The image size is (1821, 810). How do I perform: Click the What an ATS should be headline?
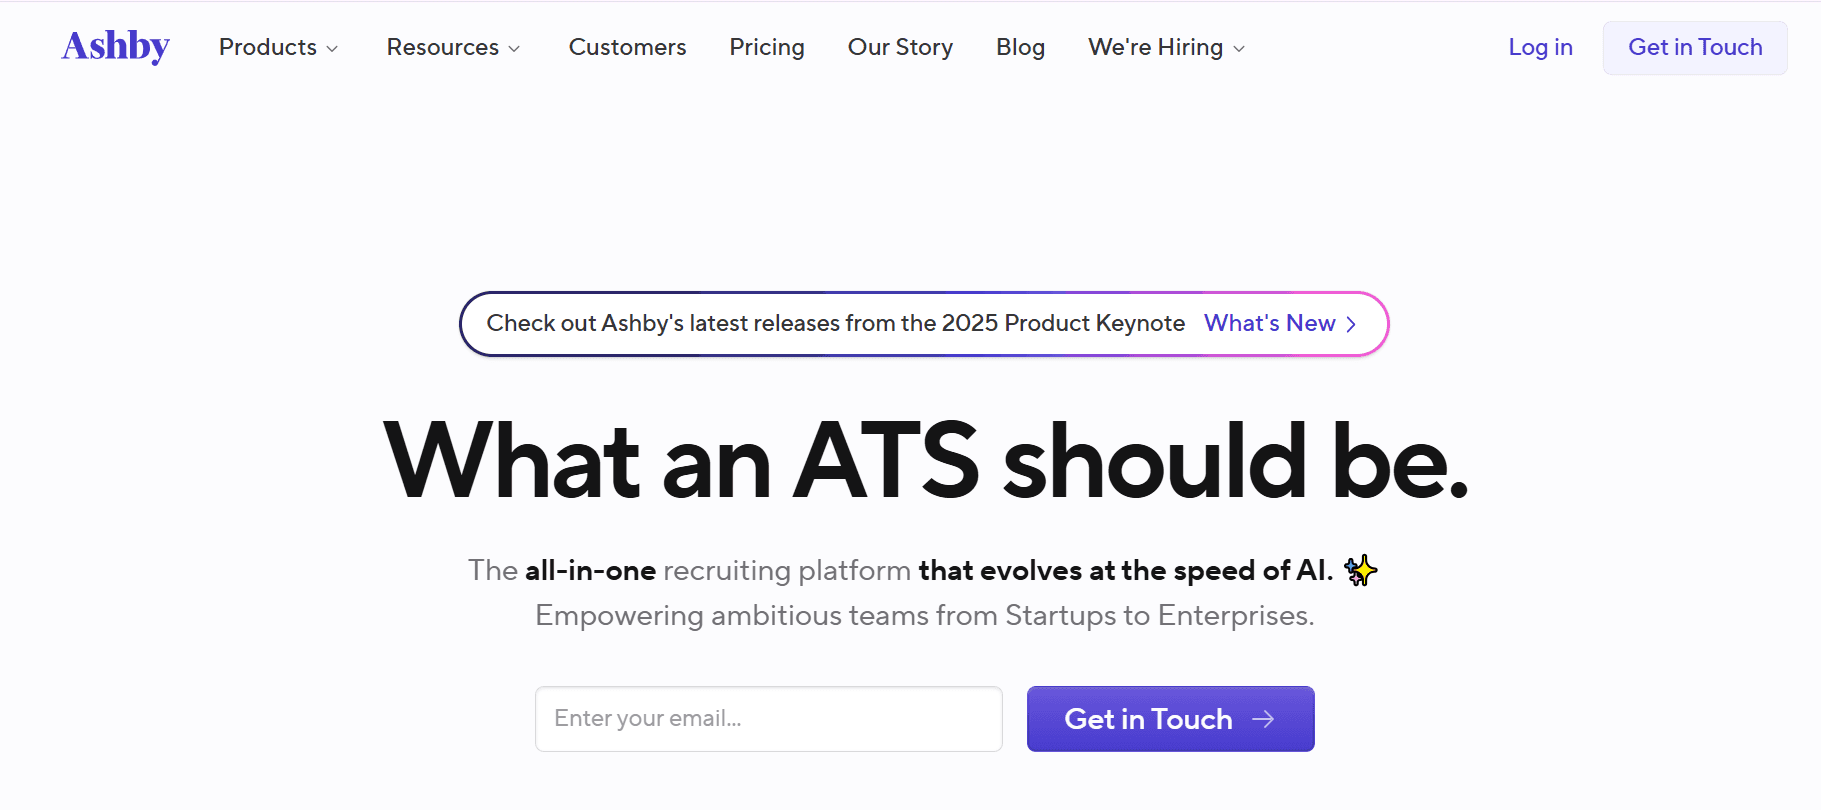(926, 460)
